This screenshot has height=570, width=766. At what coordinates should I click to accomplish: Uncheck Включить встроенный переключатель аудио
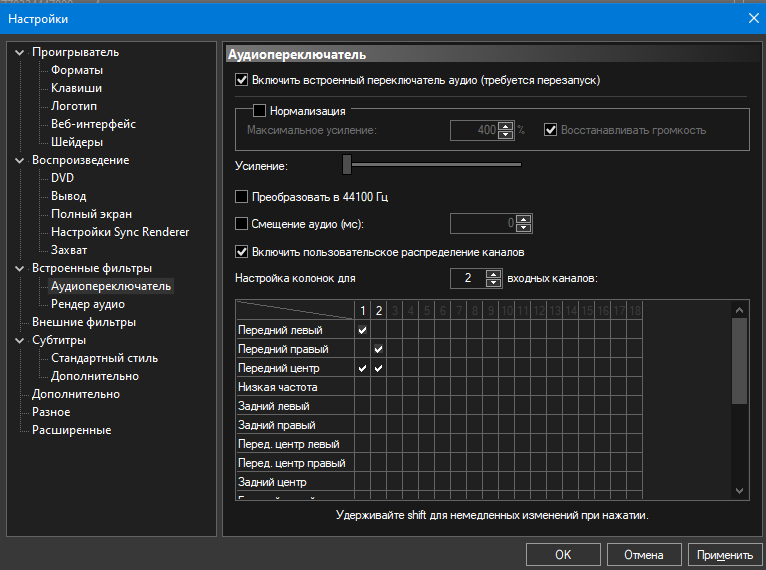coord(241,80)
